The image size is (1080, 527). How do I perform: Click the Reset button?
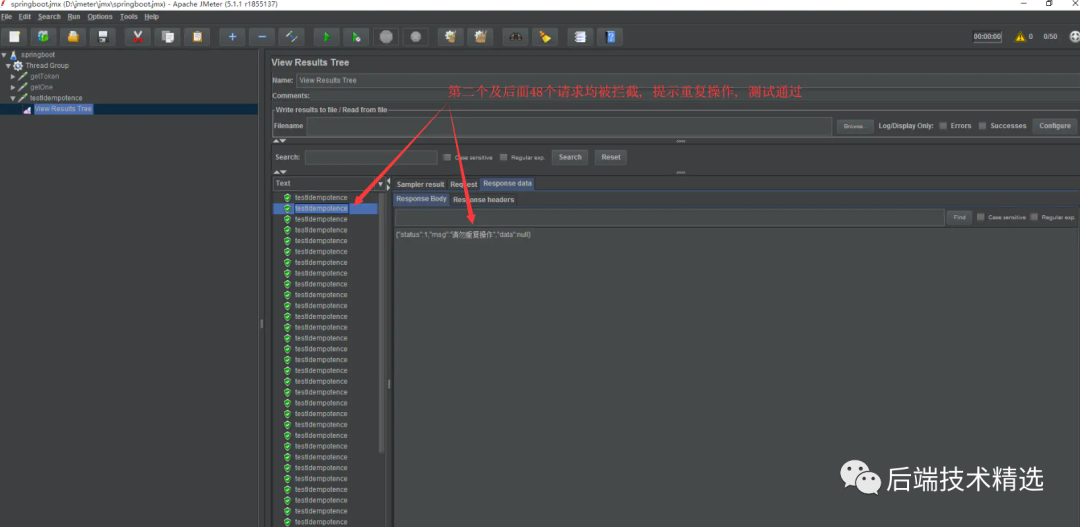click(611, 157)
